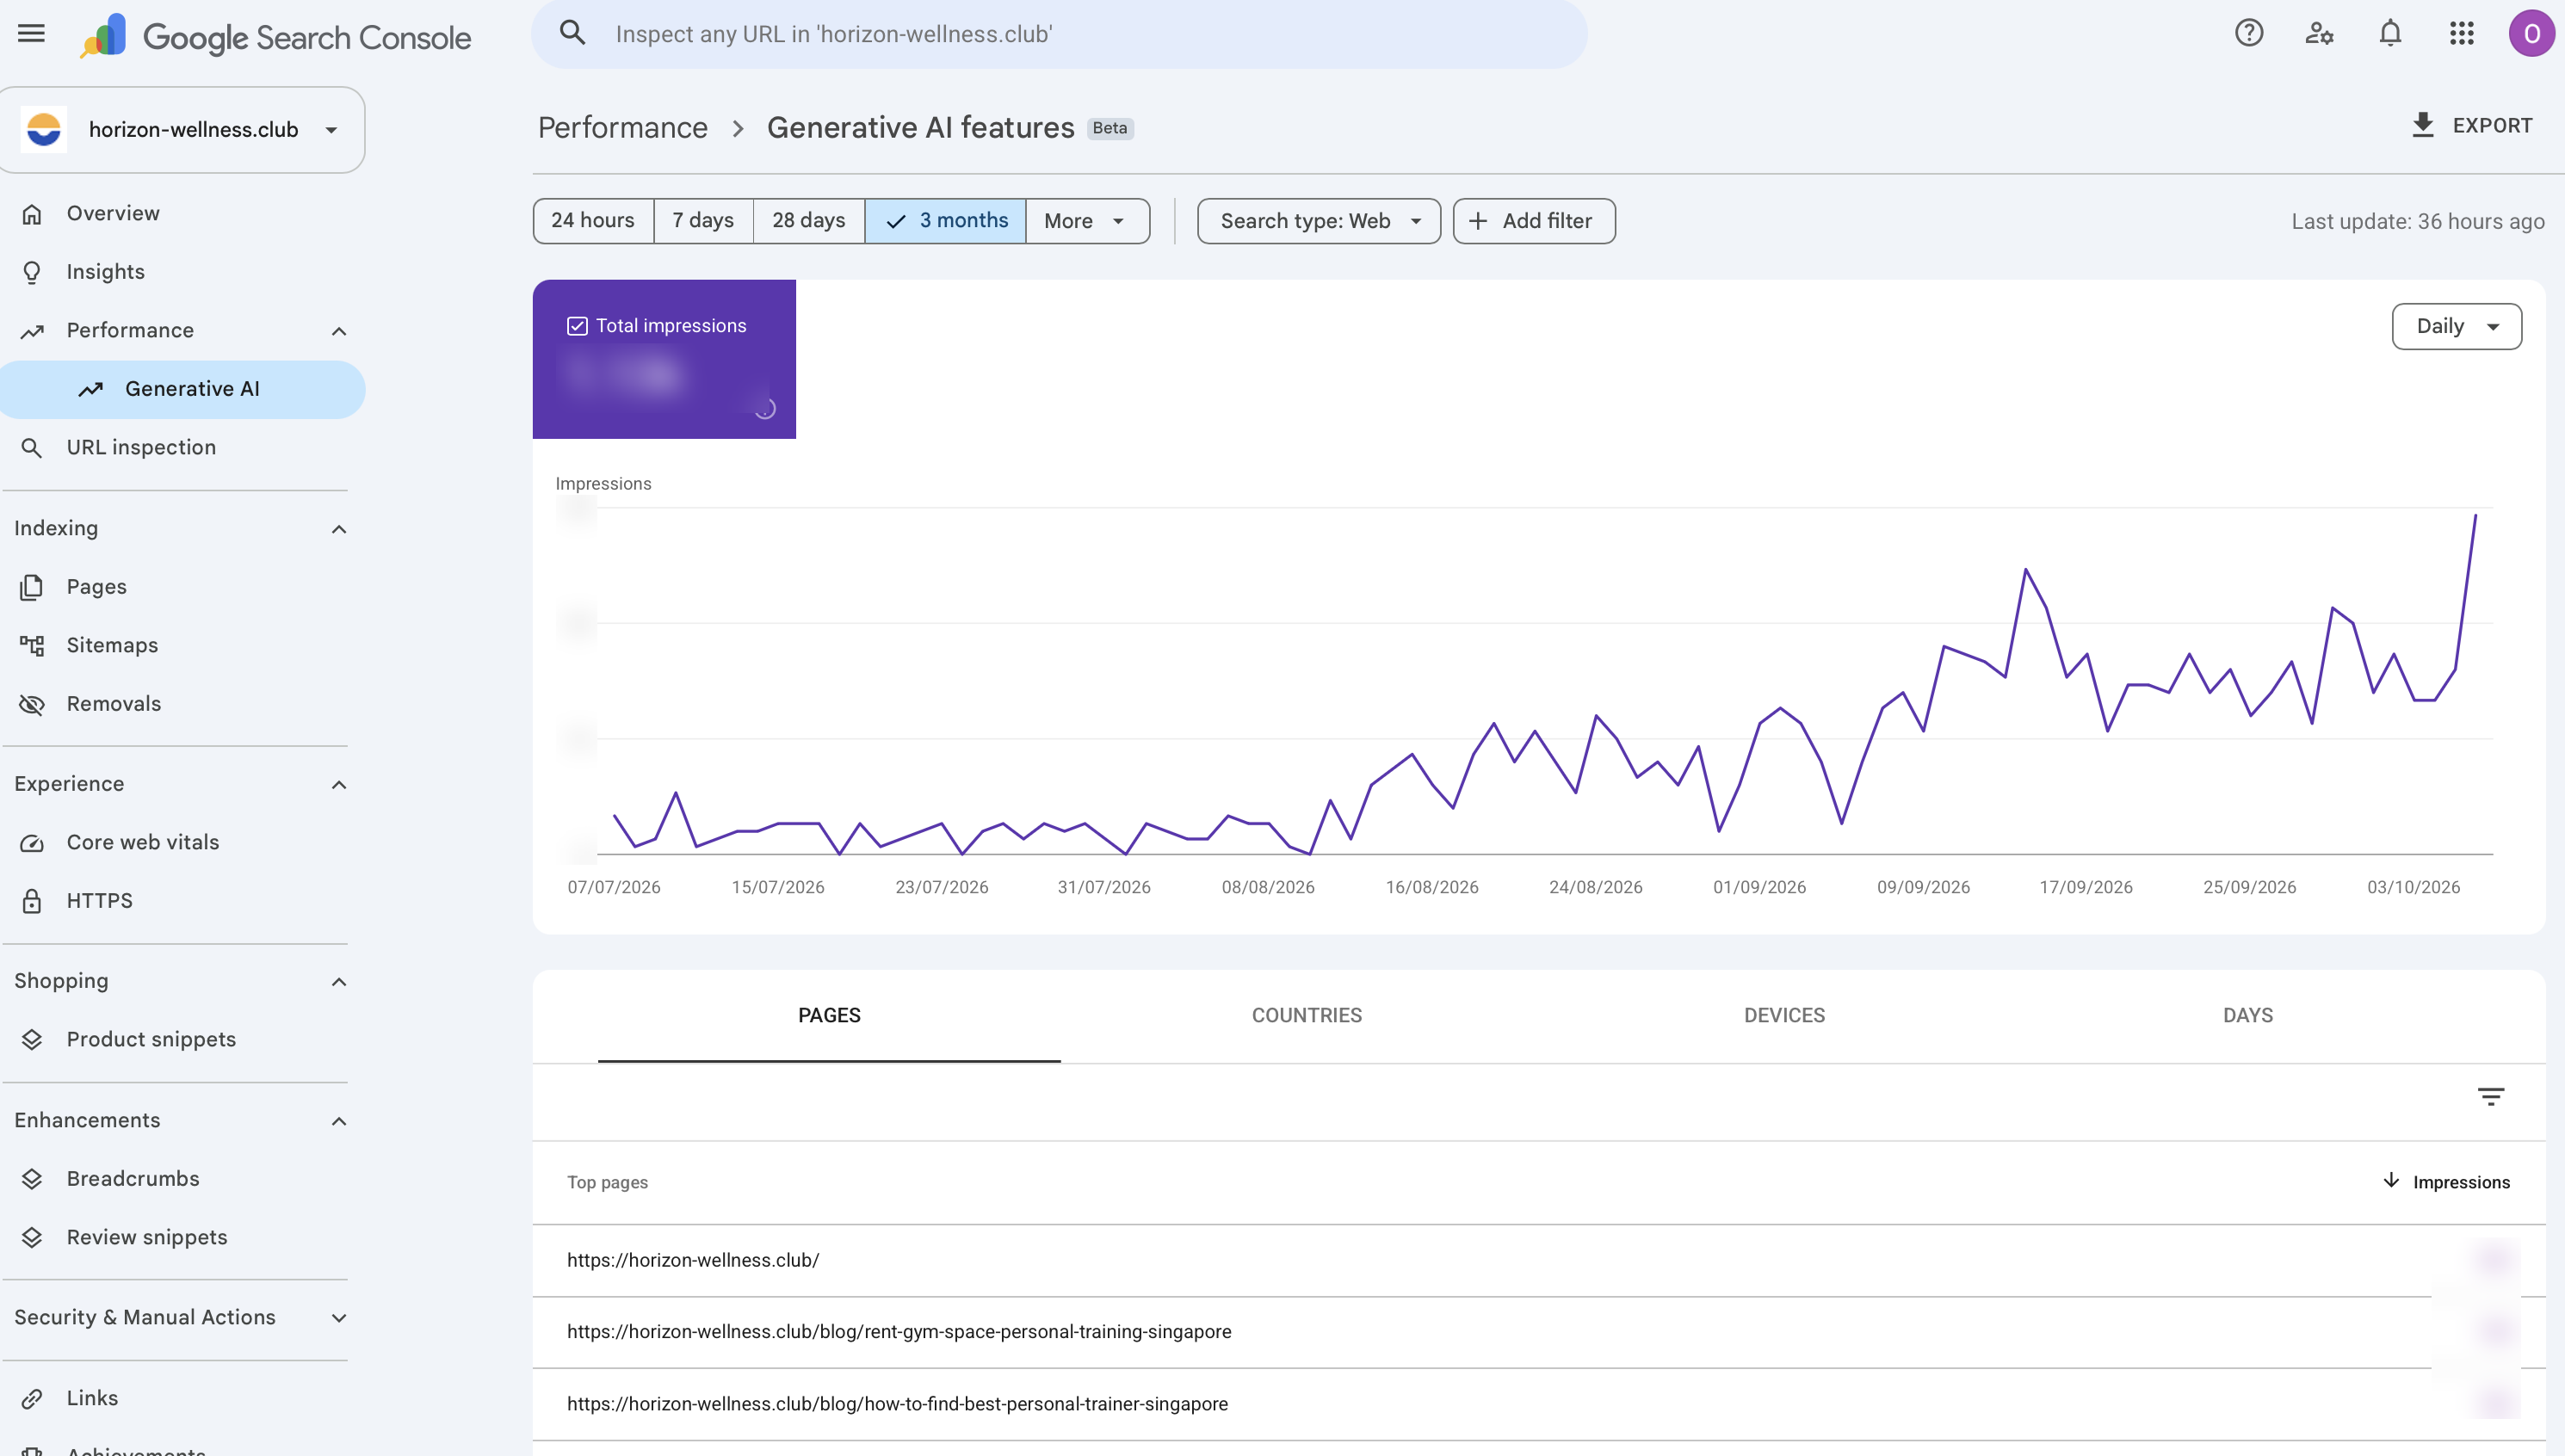Open the hamburger main menu
Viewport: 2565px width, 1456px height.
pos(32,34)
